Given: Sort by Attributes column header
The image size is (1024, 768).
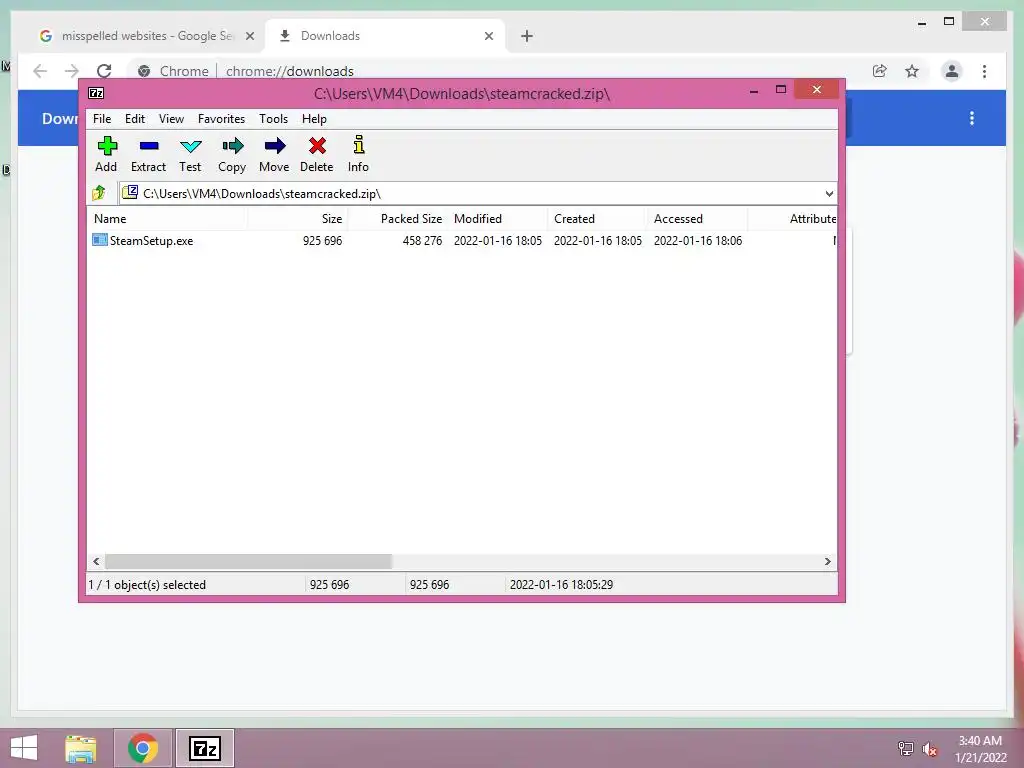Looking at the screenshot, I should [x=793, y=219].
